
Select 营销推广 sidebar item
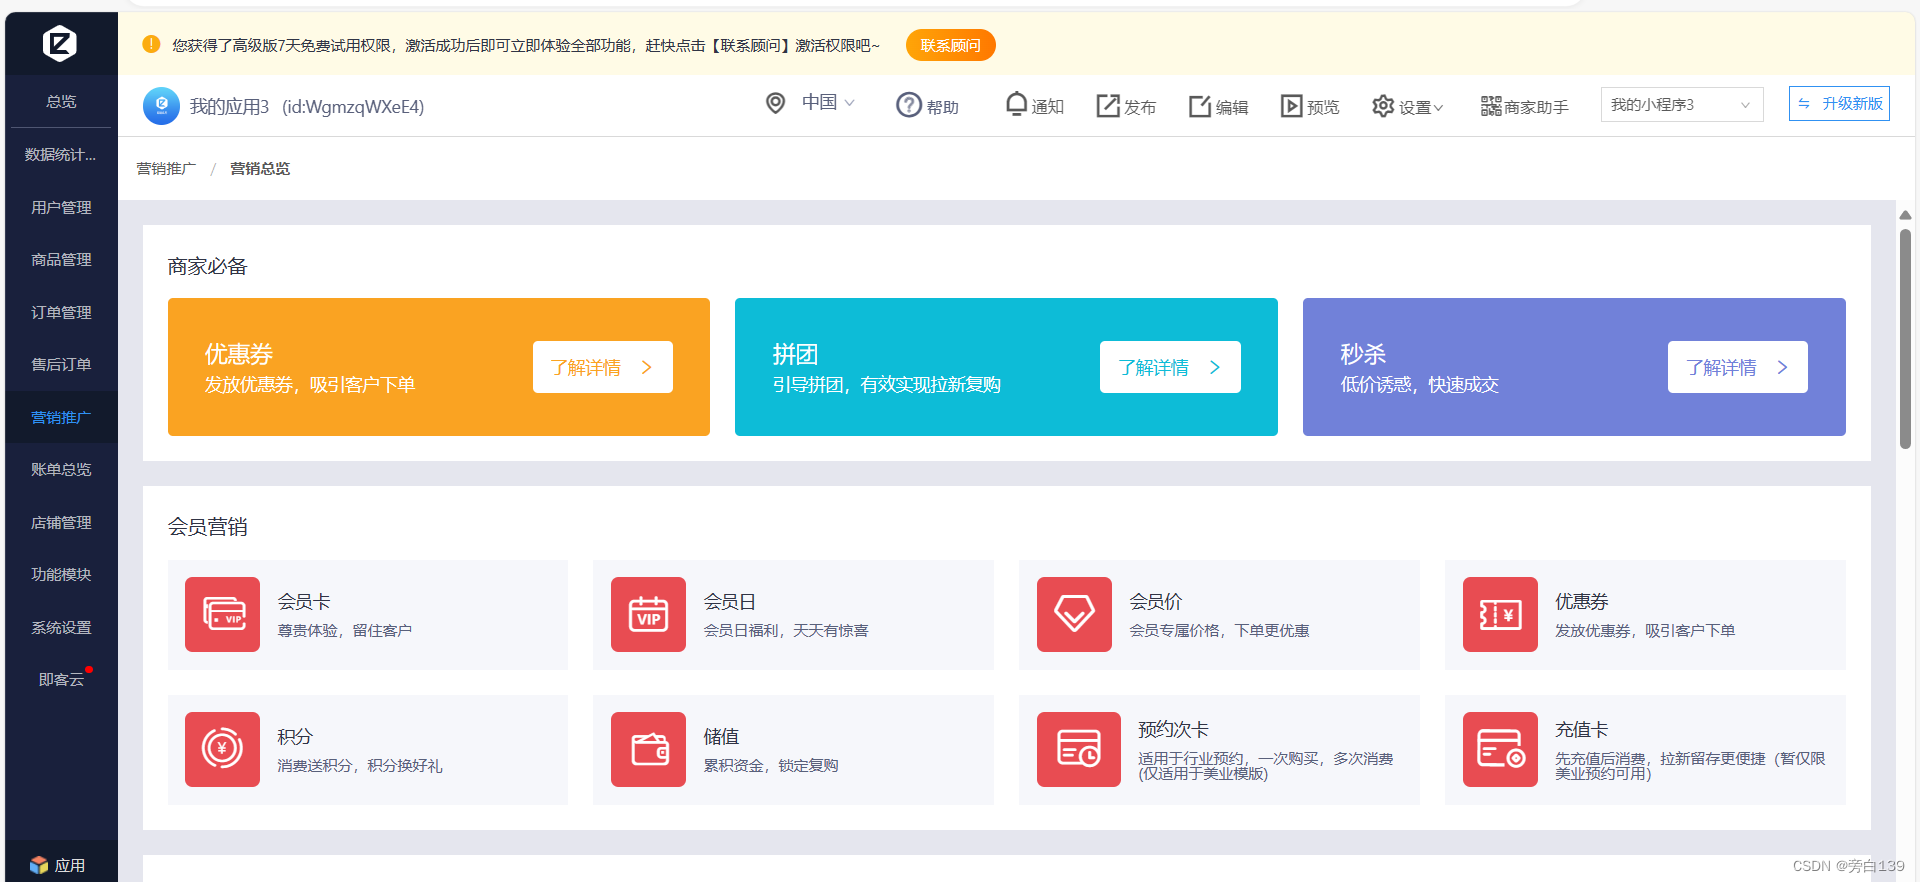click(61, 417)
